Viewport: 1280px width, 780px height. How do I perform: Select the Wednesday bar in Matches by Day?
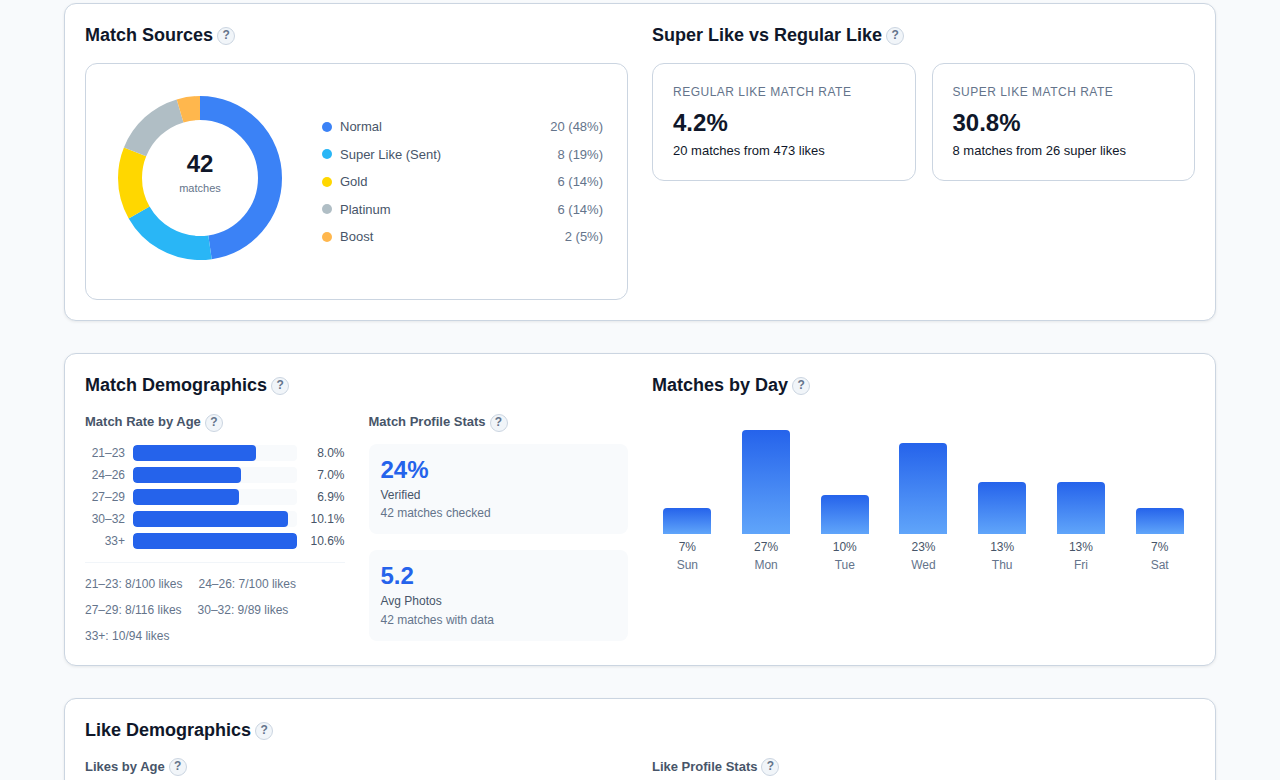pyautogui.click(x=923, y=487)
